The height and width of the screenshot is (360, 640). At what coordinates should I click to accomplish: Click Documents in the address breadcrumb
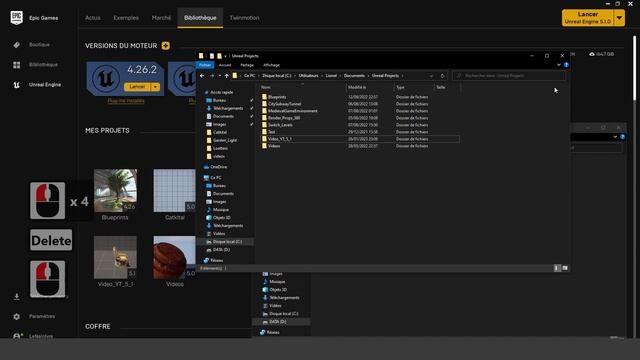coord(354,76)
